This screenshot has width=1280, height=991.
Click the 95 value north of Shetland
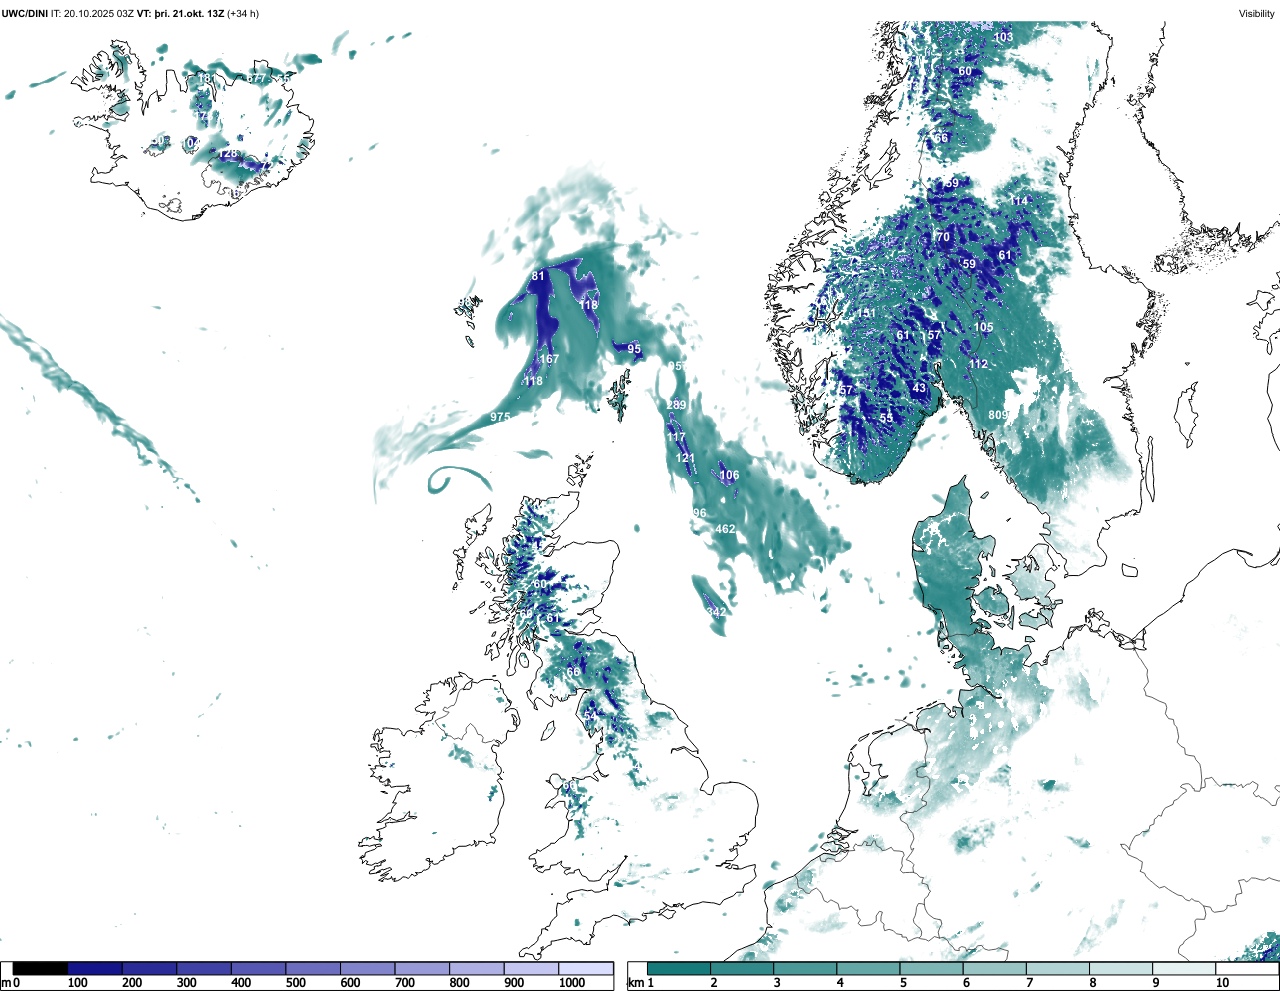click(x=634, y=349)
